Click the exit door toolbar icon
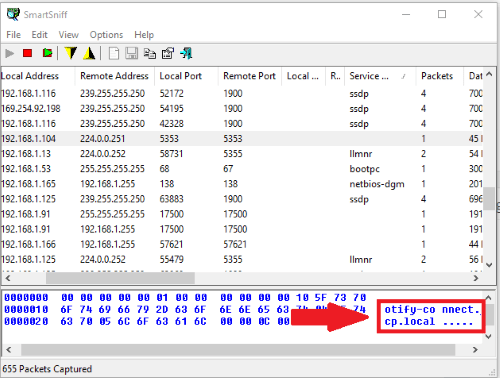Image resolution: width=500 pixels, height=378 pixels. (x=186, y=53)
